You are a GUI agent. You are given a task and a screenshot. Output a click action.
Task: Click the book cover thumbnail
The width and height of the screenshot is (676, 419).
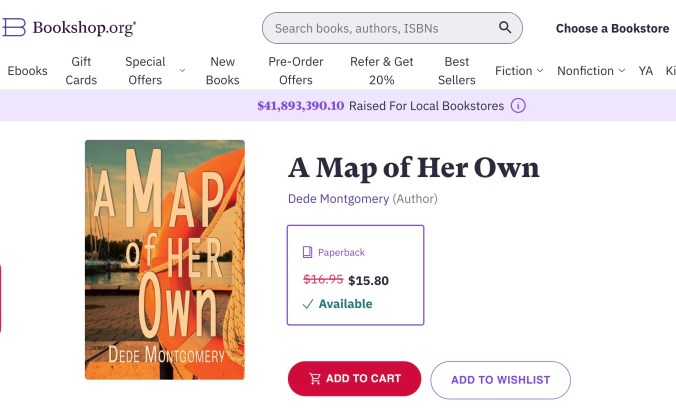click(x=165, y=259)
